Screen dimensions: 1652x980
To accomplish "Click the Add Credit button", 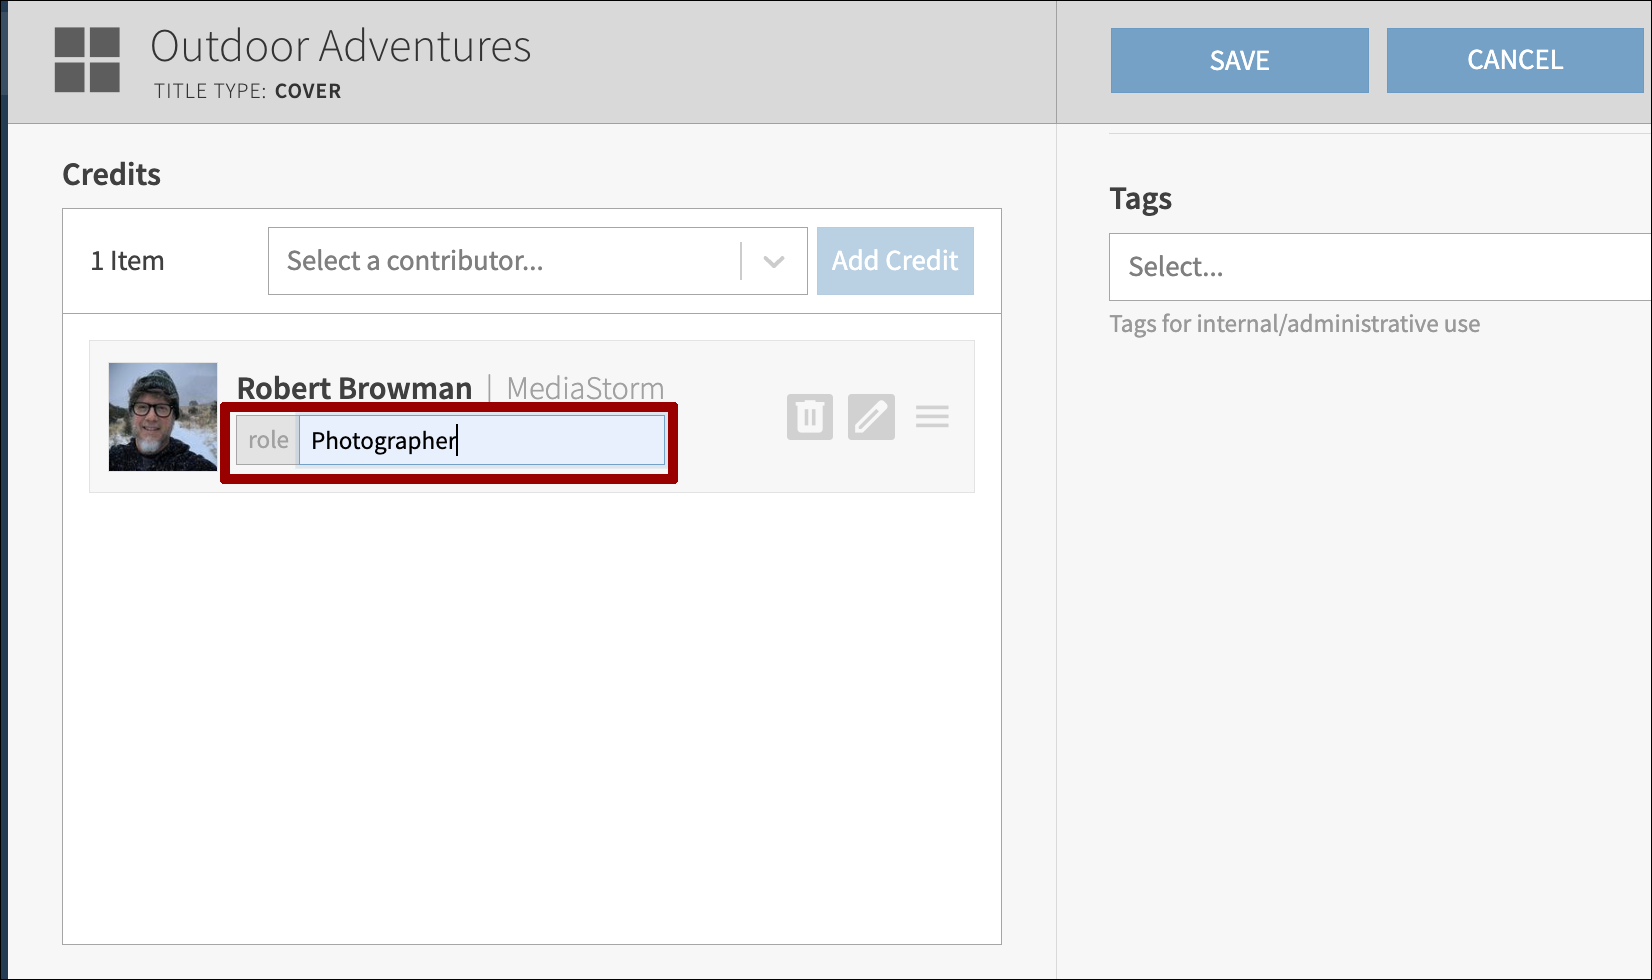I will [x=895, y=261].
